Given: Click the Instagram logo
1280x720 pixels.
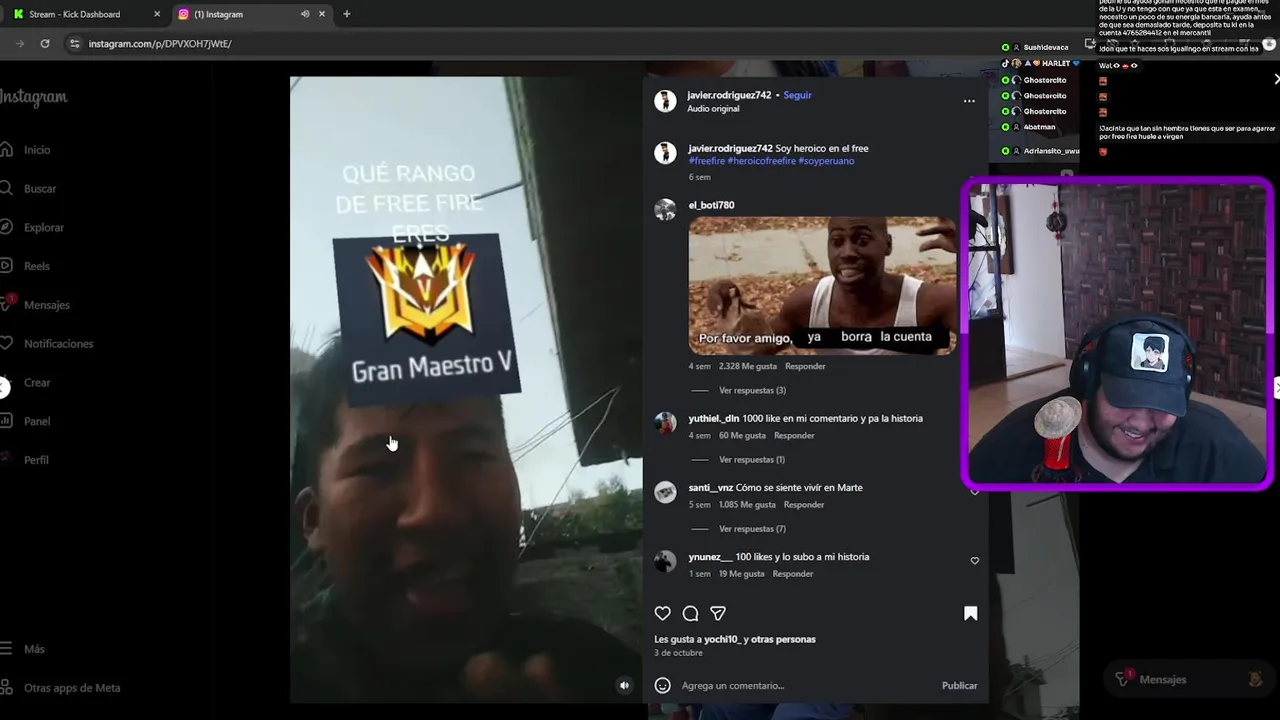Looking at the screenshot, I should tap(33, 97).
